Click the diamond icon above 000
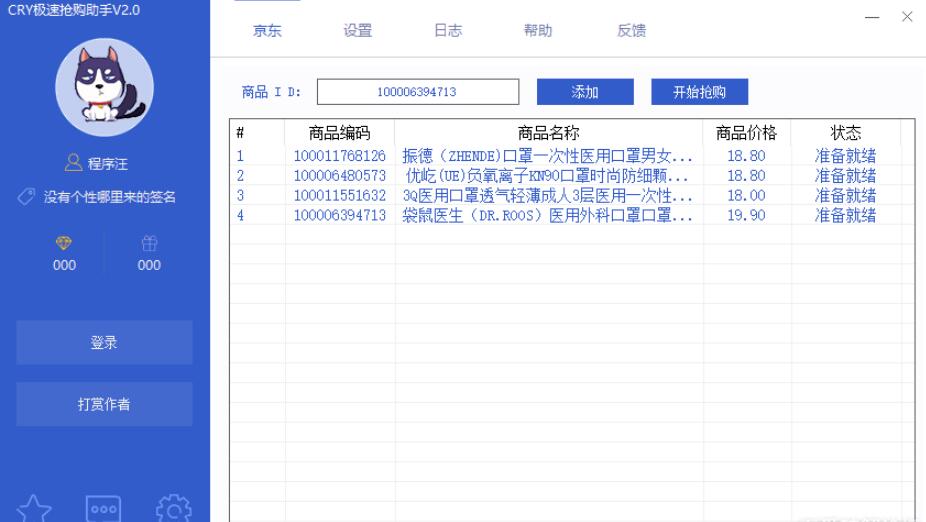 64,243
